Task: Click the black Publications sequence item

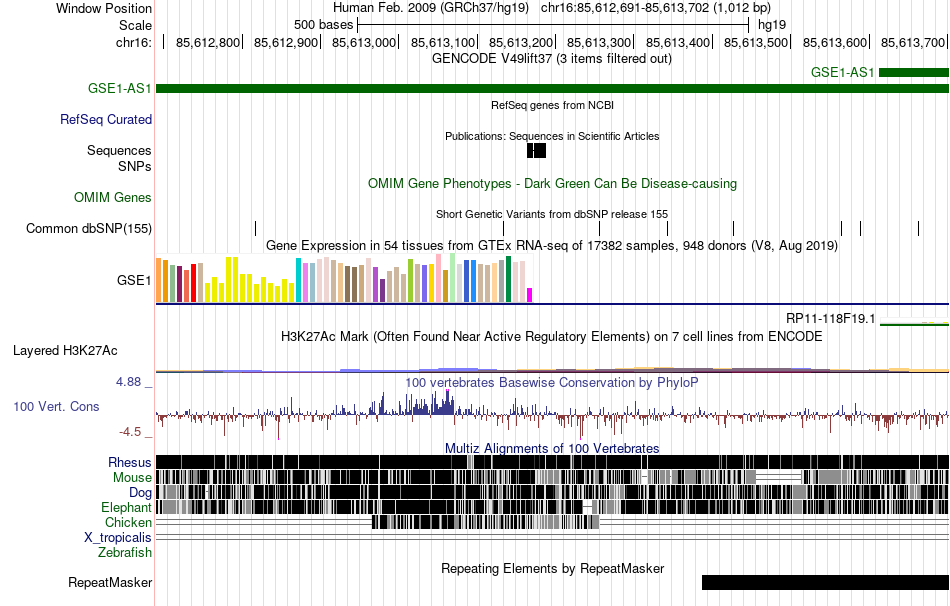Action: point(536,150)
